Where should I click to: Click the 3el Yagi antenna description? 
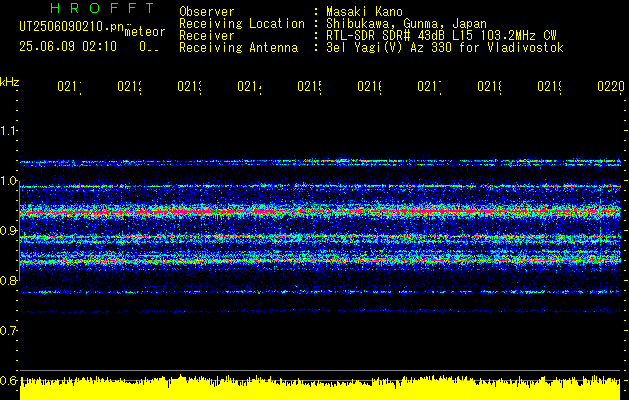tap(445, 48)
